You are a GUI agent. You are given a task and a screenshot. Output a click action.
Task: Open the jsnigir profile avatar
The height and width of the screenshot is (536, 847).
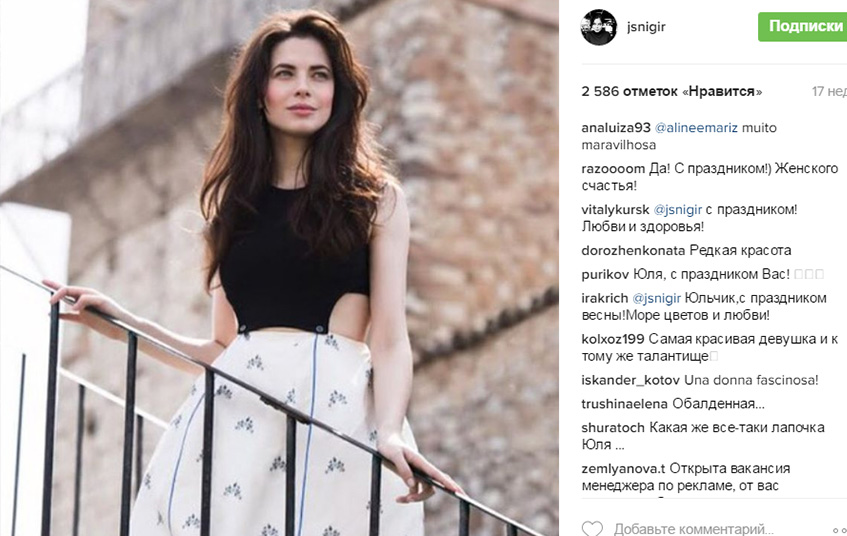(599, 27)
